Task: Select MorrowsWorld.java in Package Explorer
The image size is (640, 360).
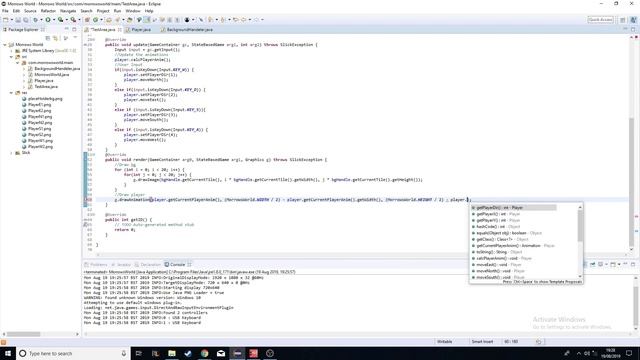Action: 51,75
